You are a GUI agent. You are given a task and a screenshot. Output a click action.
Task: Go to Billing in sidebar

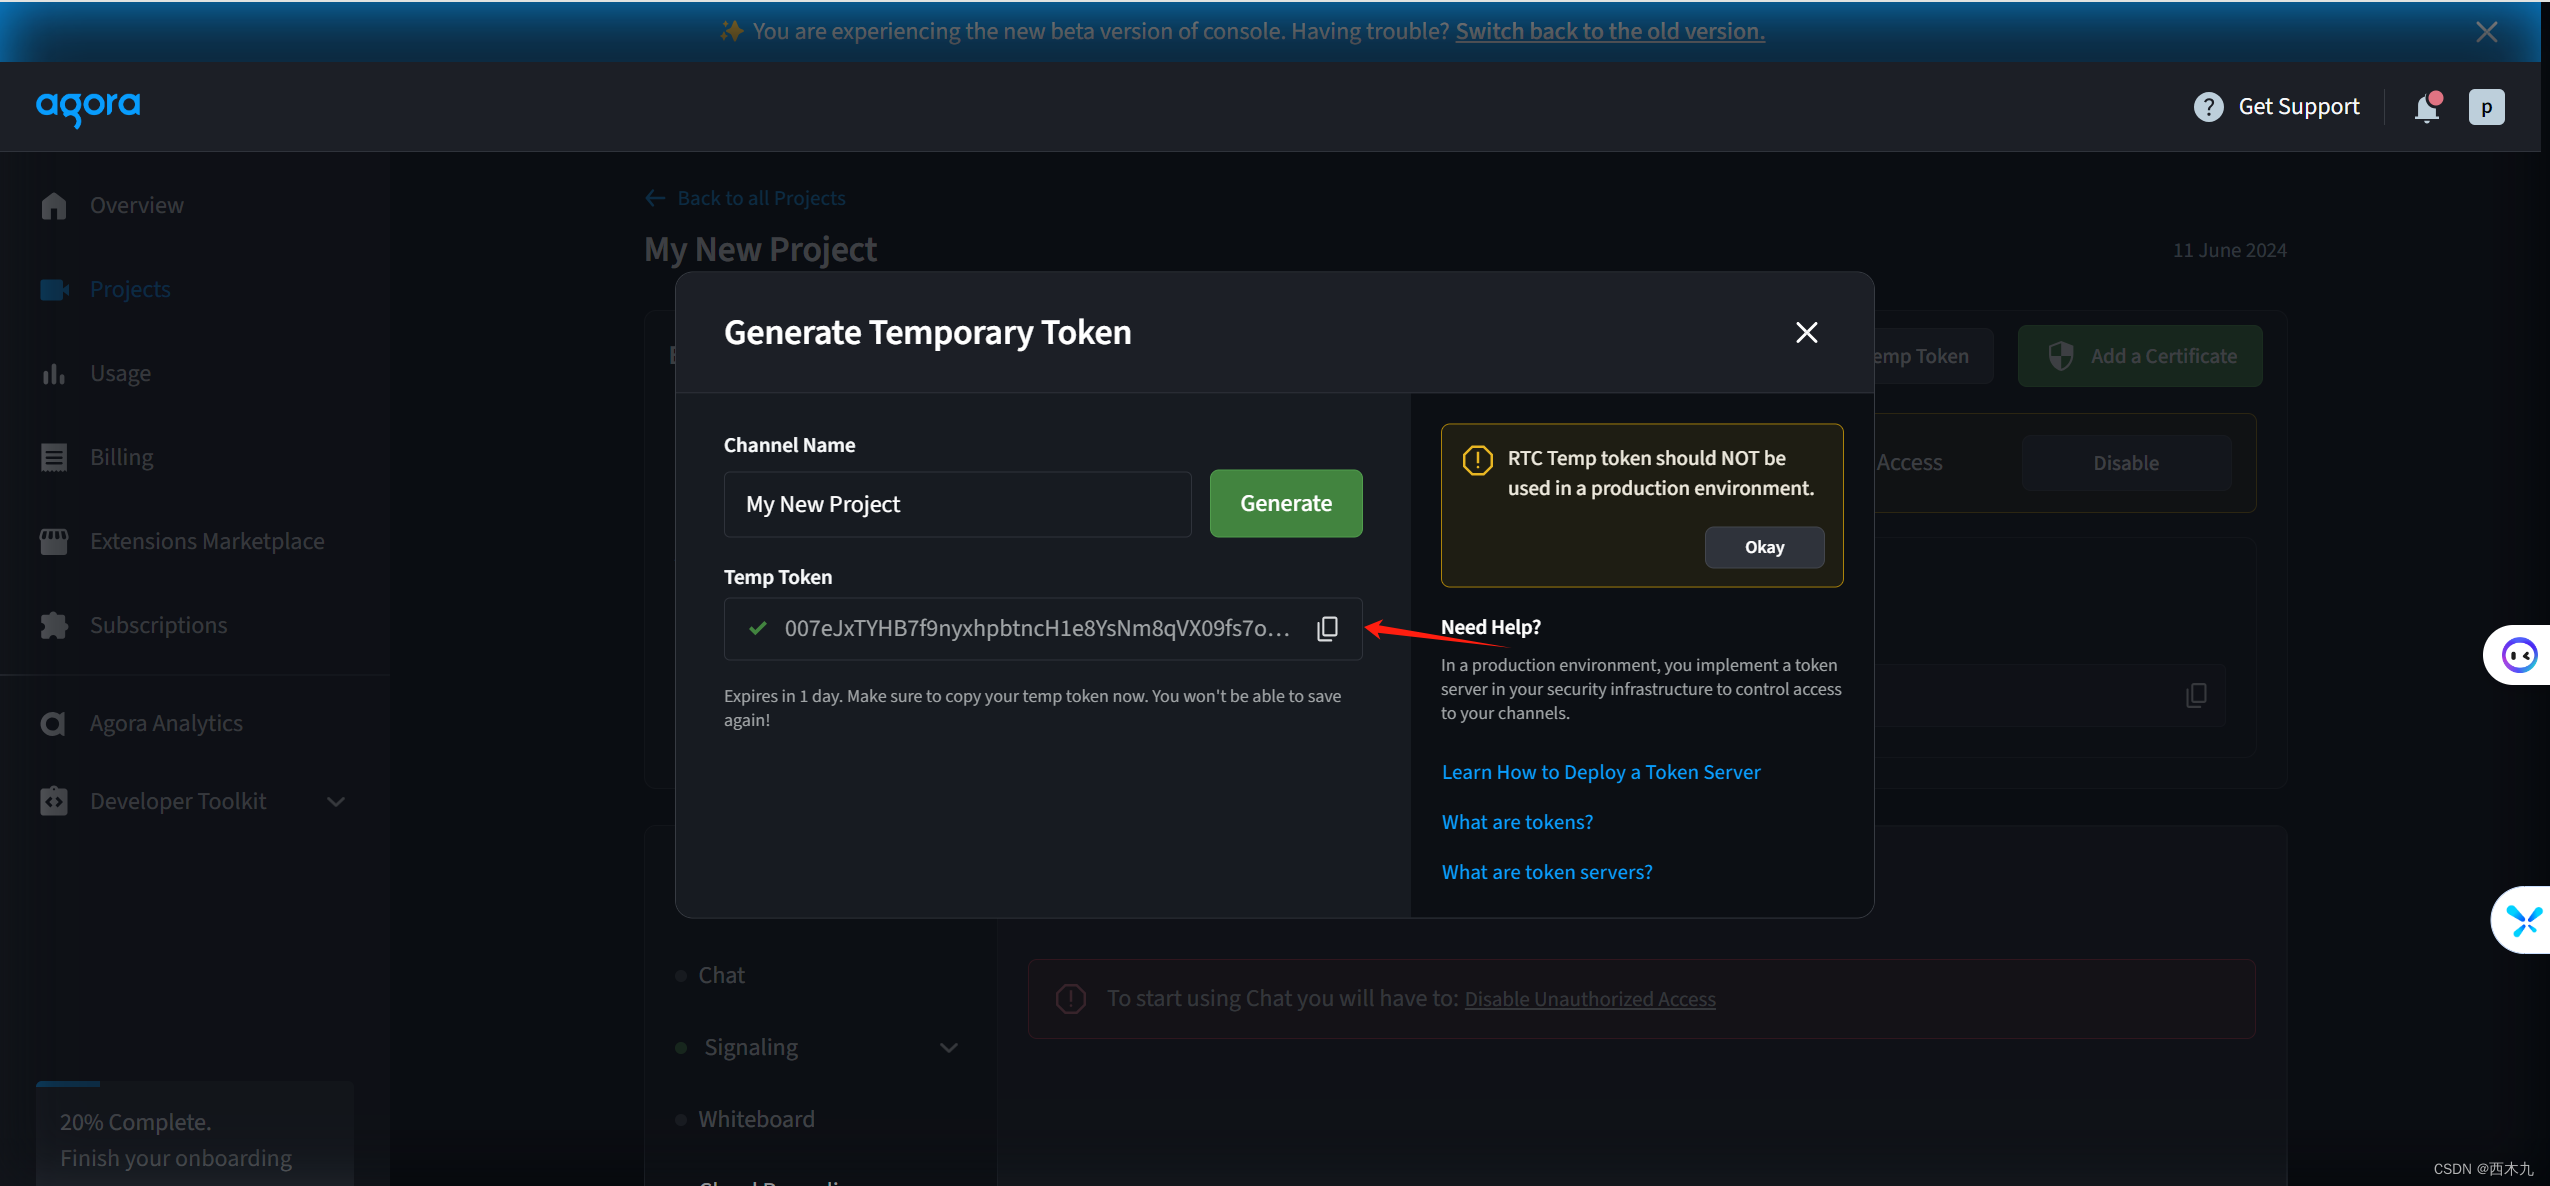121,457
